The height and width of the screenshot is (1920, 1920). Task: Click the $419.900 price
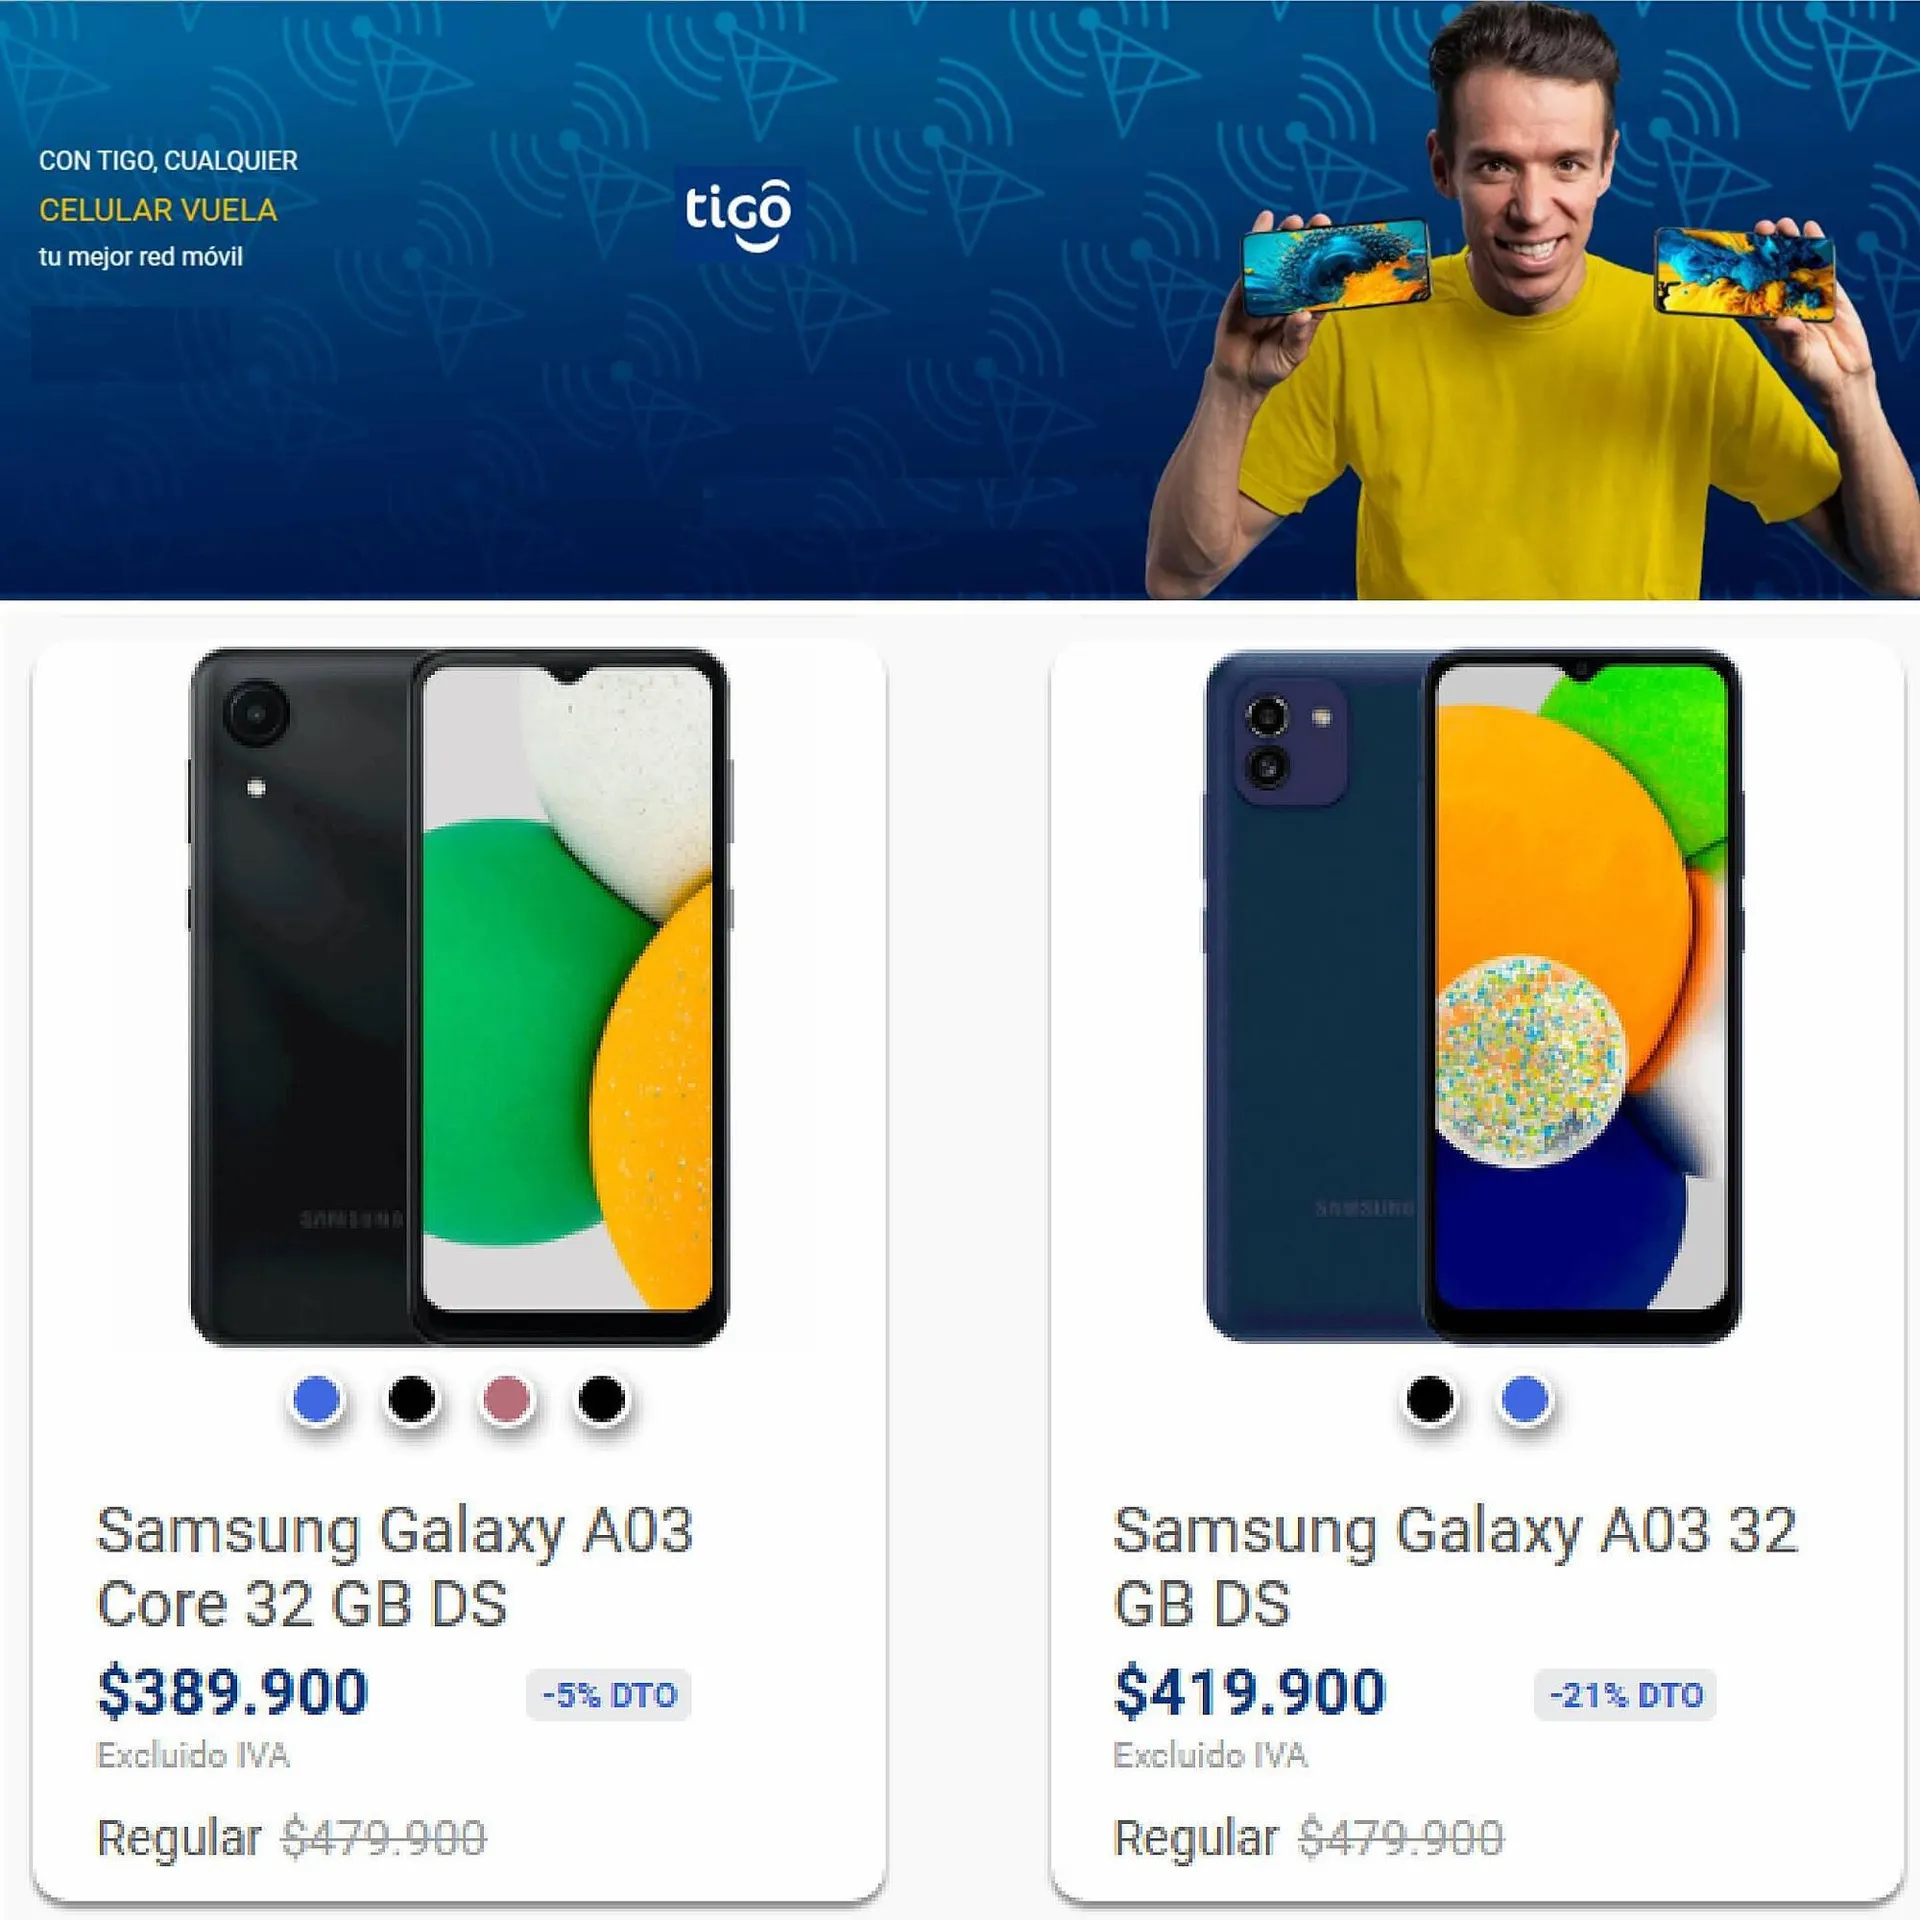point(1250,1692)
